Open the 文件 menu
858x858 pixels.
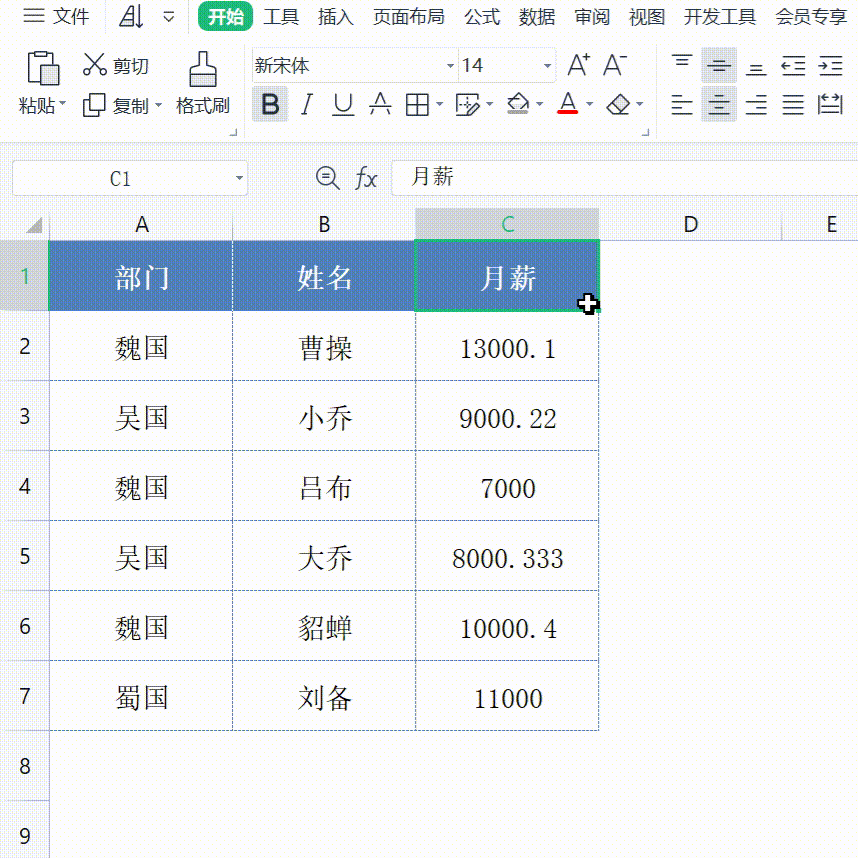(x=56, y=16)
